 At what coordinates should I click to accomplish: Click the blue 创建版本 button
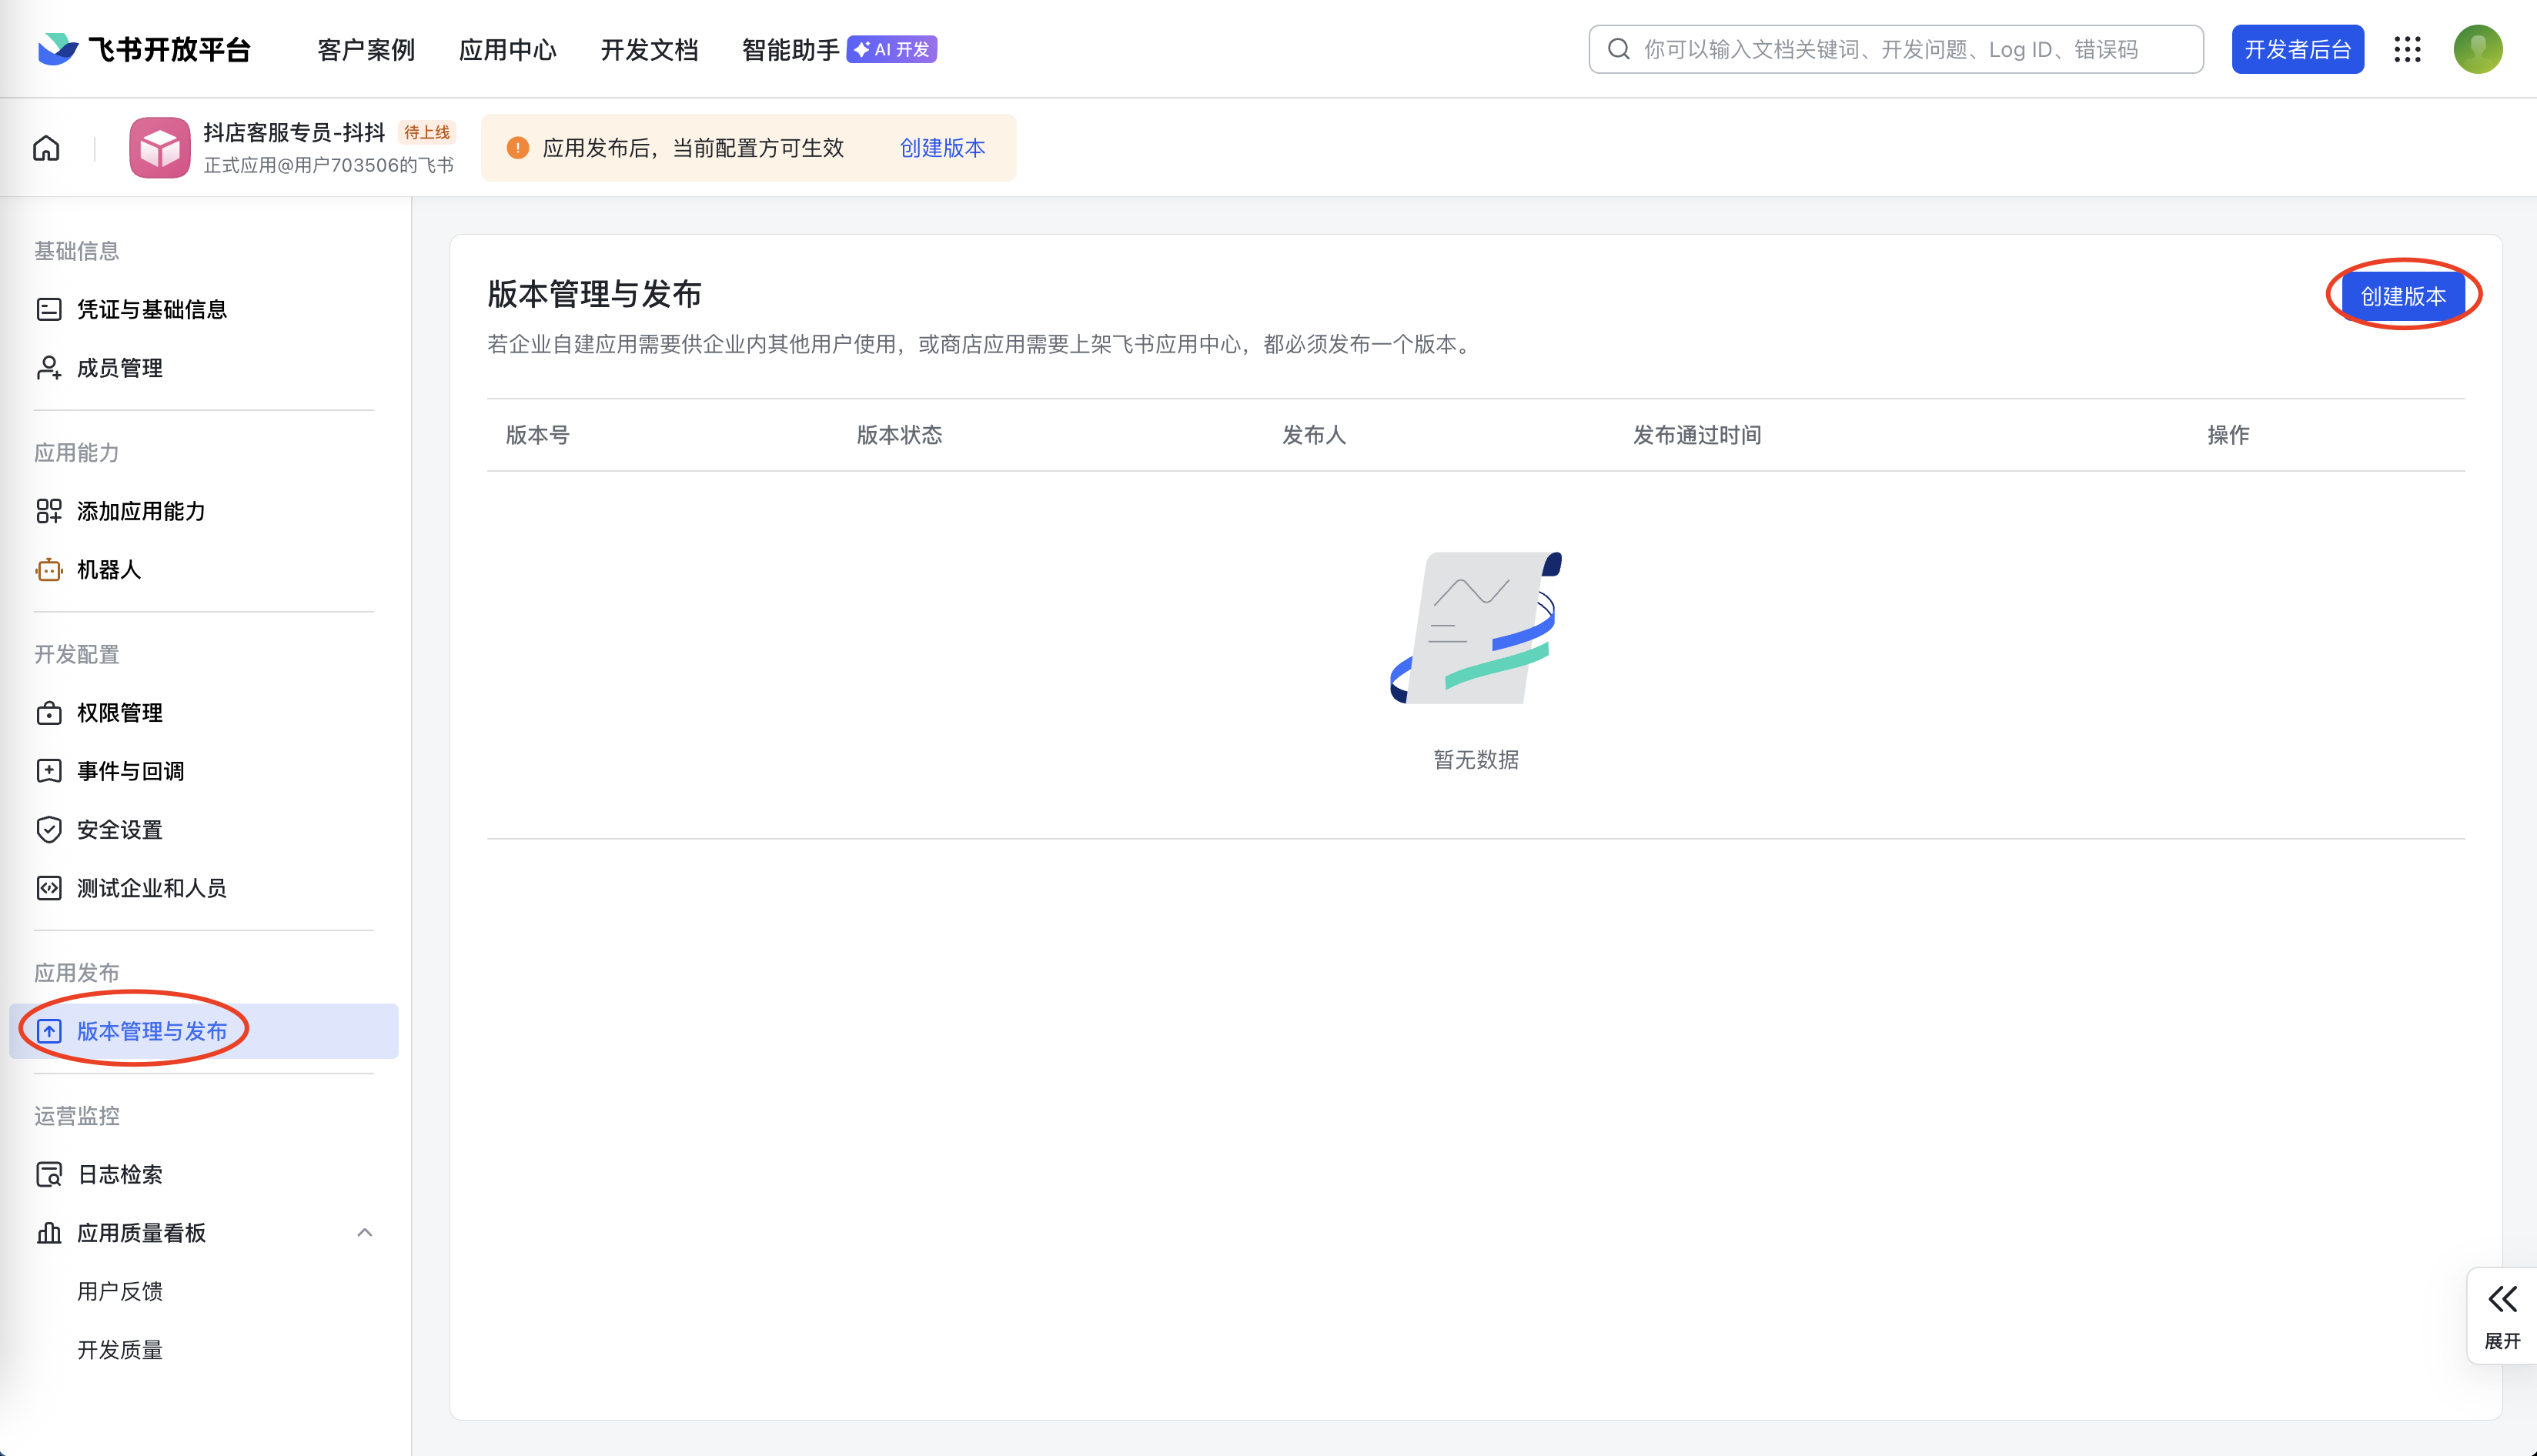coord(2402,296)
